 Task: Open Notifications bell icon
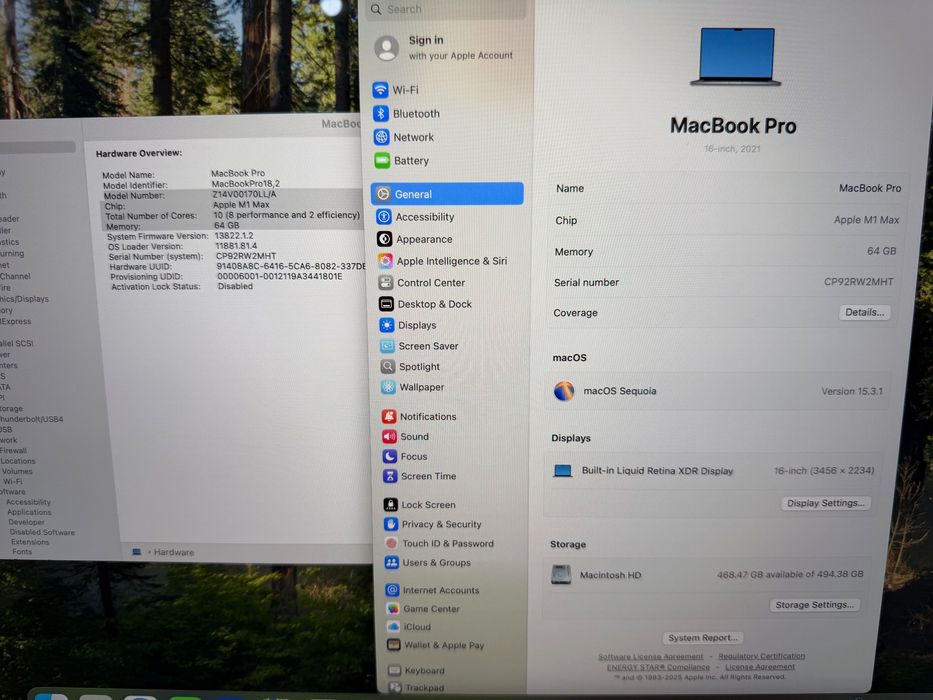[x=389, y=417]
